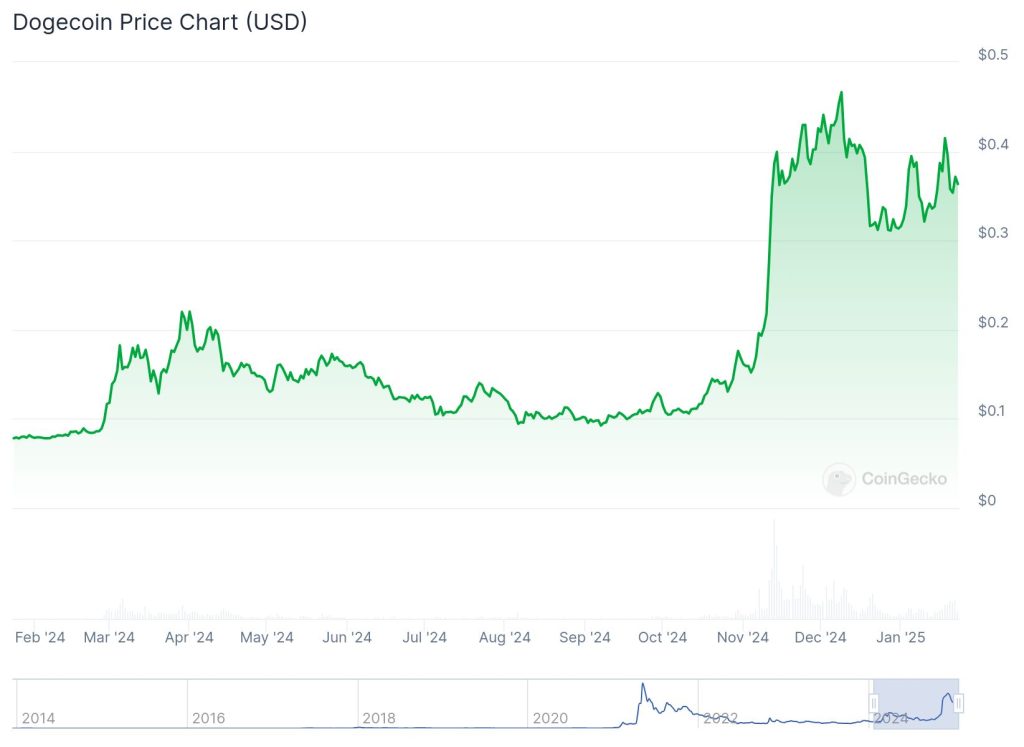Screen dimensions: 1024x747
Task: Click the $0.3 price axis label
Action: 993,232
